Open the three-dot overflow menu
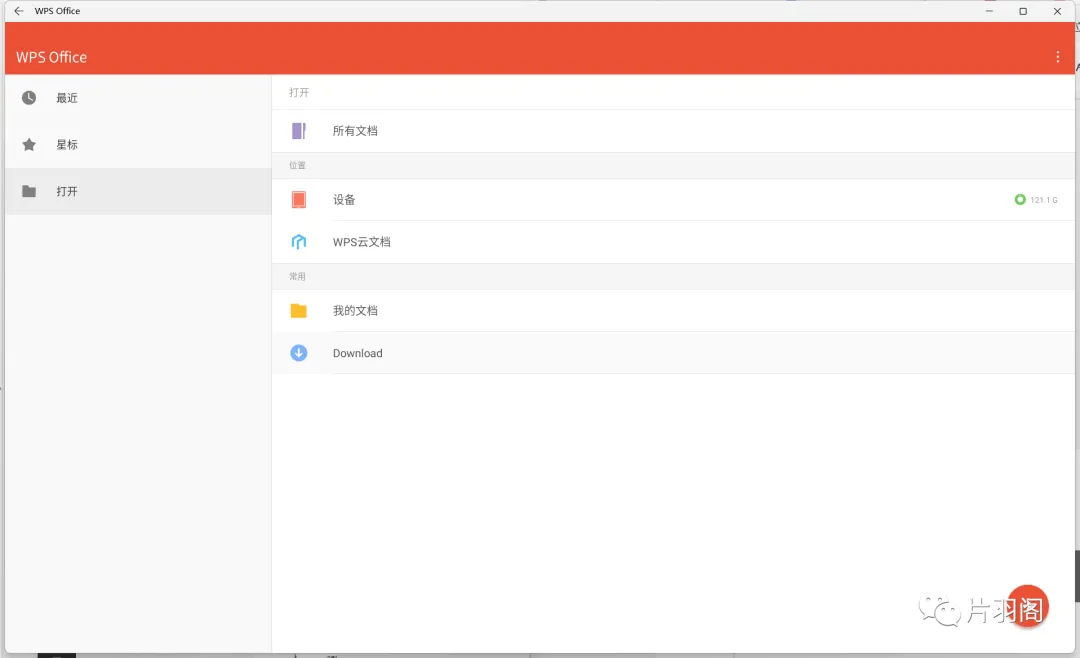 (x=1057, y=57)
